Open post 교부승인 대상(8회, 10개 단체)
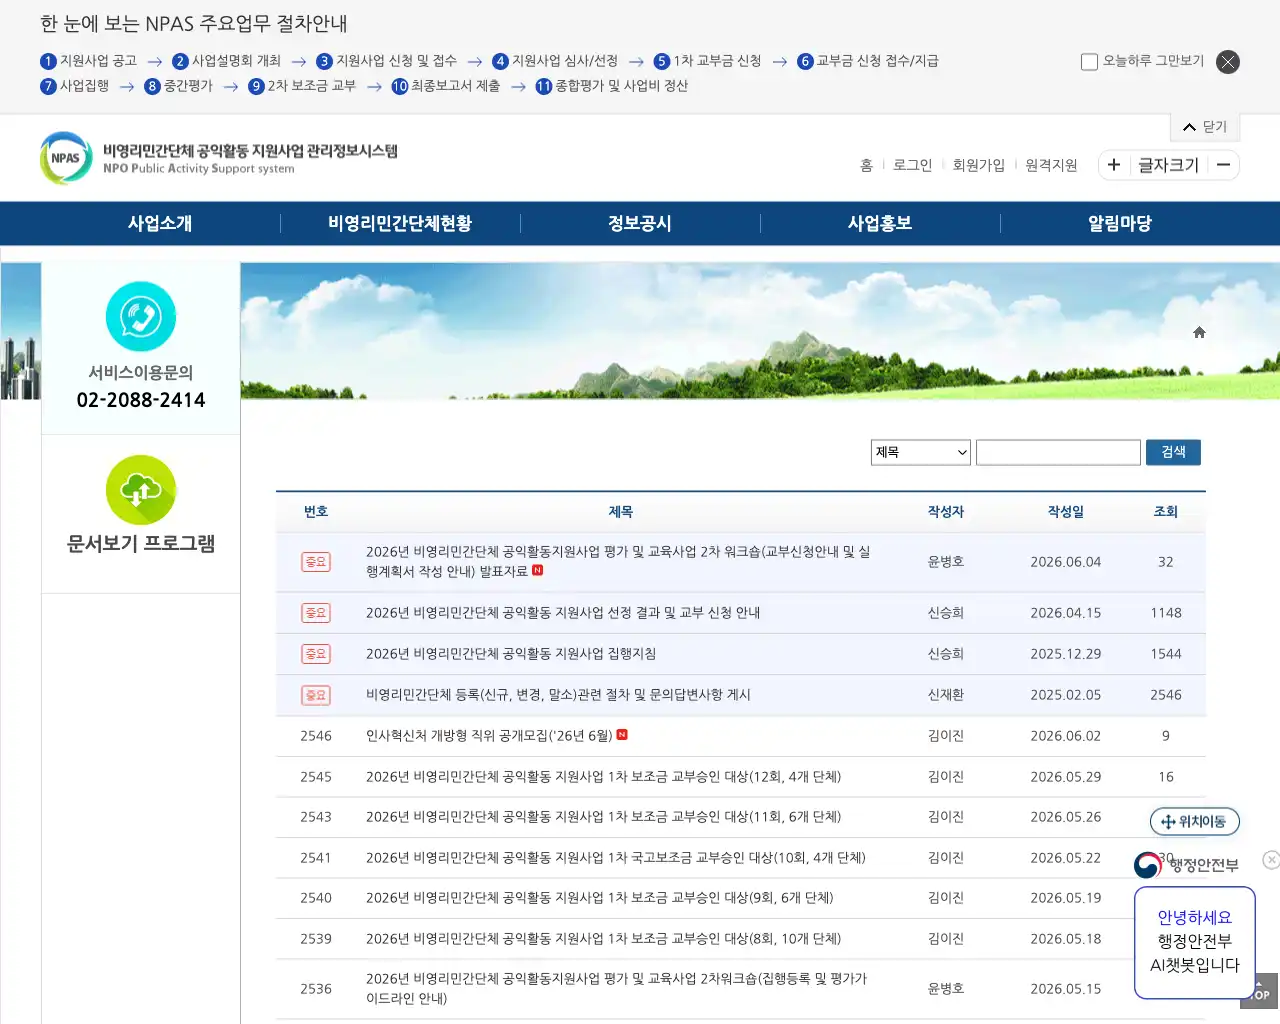This screenshot has width=1280, height=1024. tap(603, 939)
